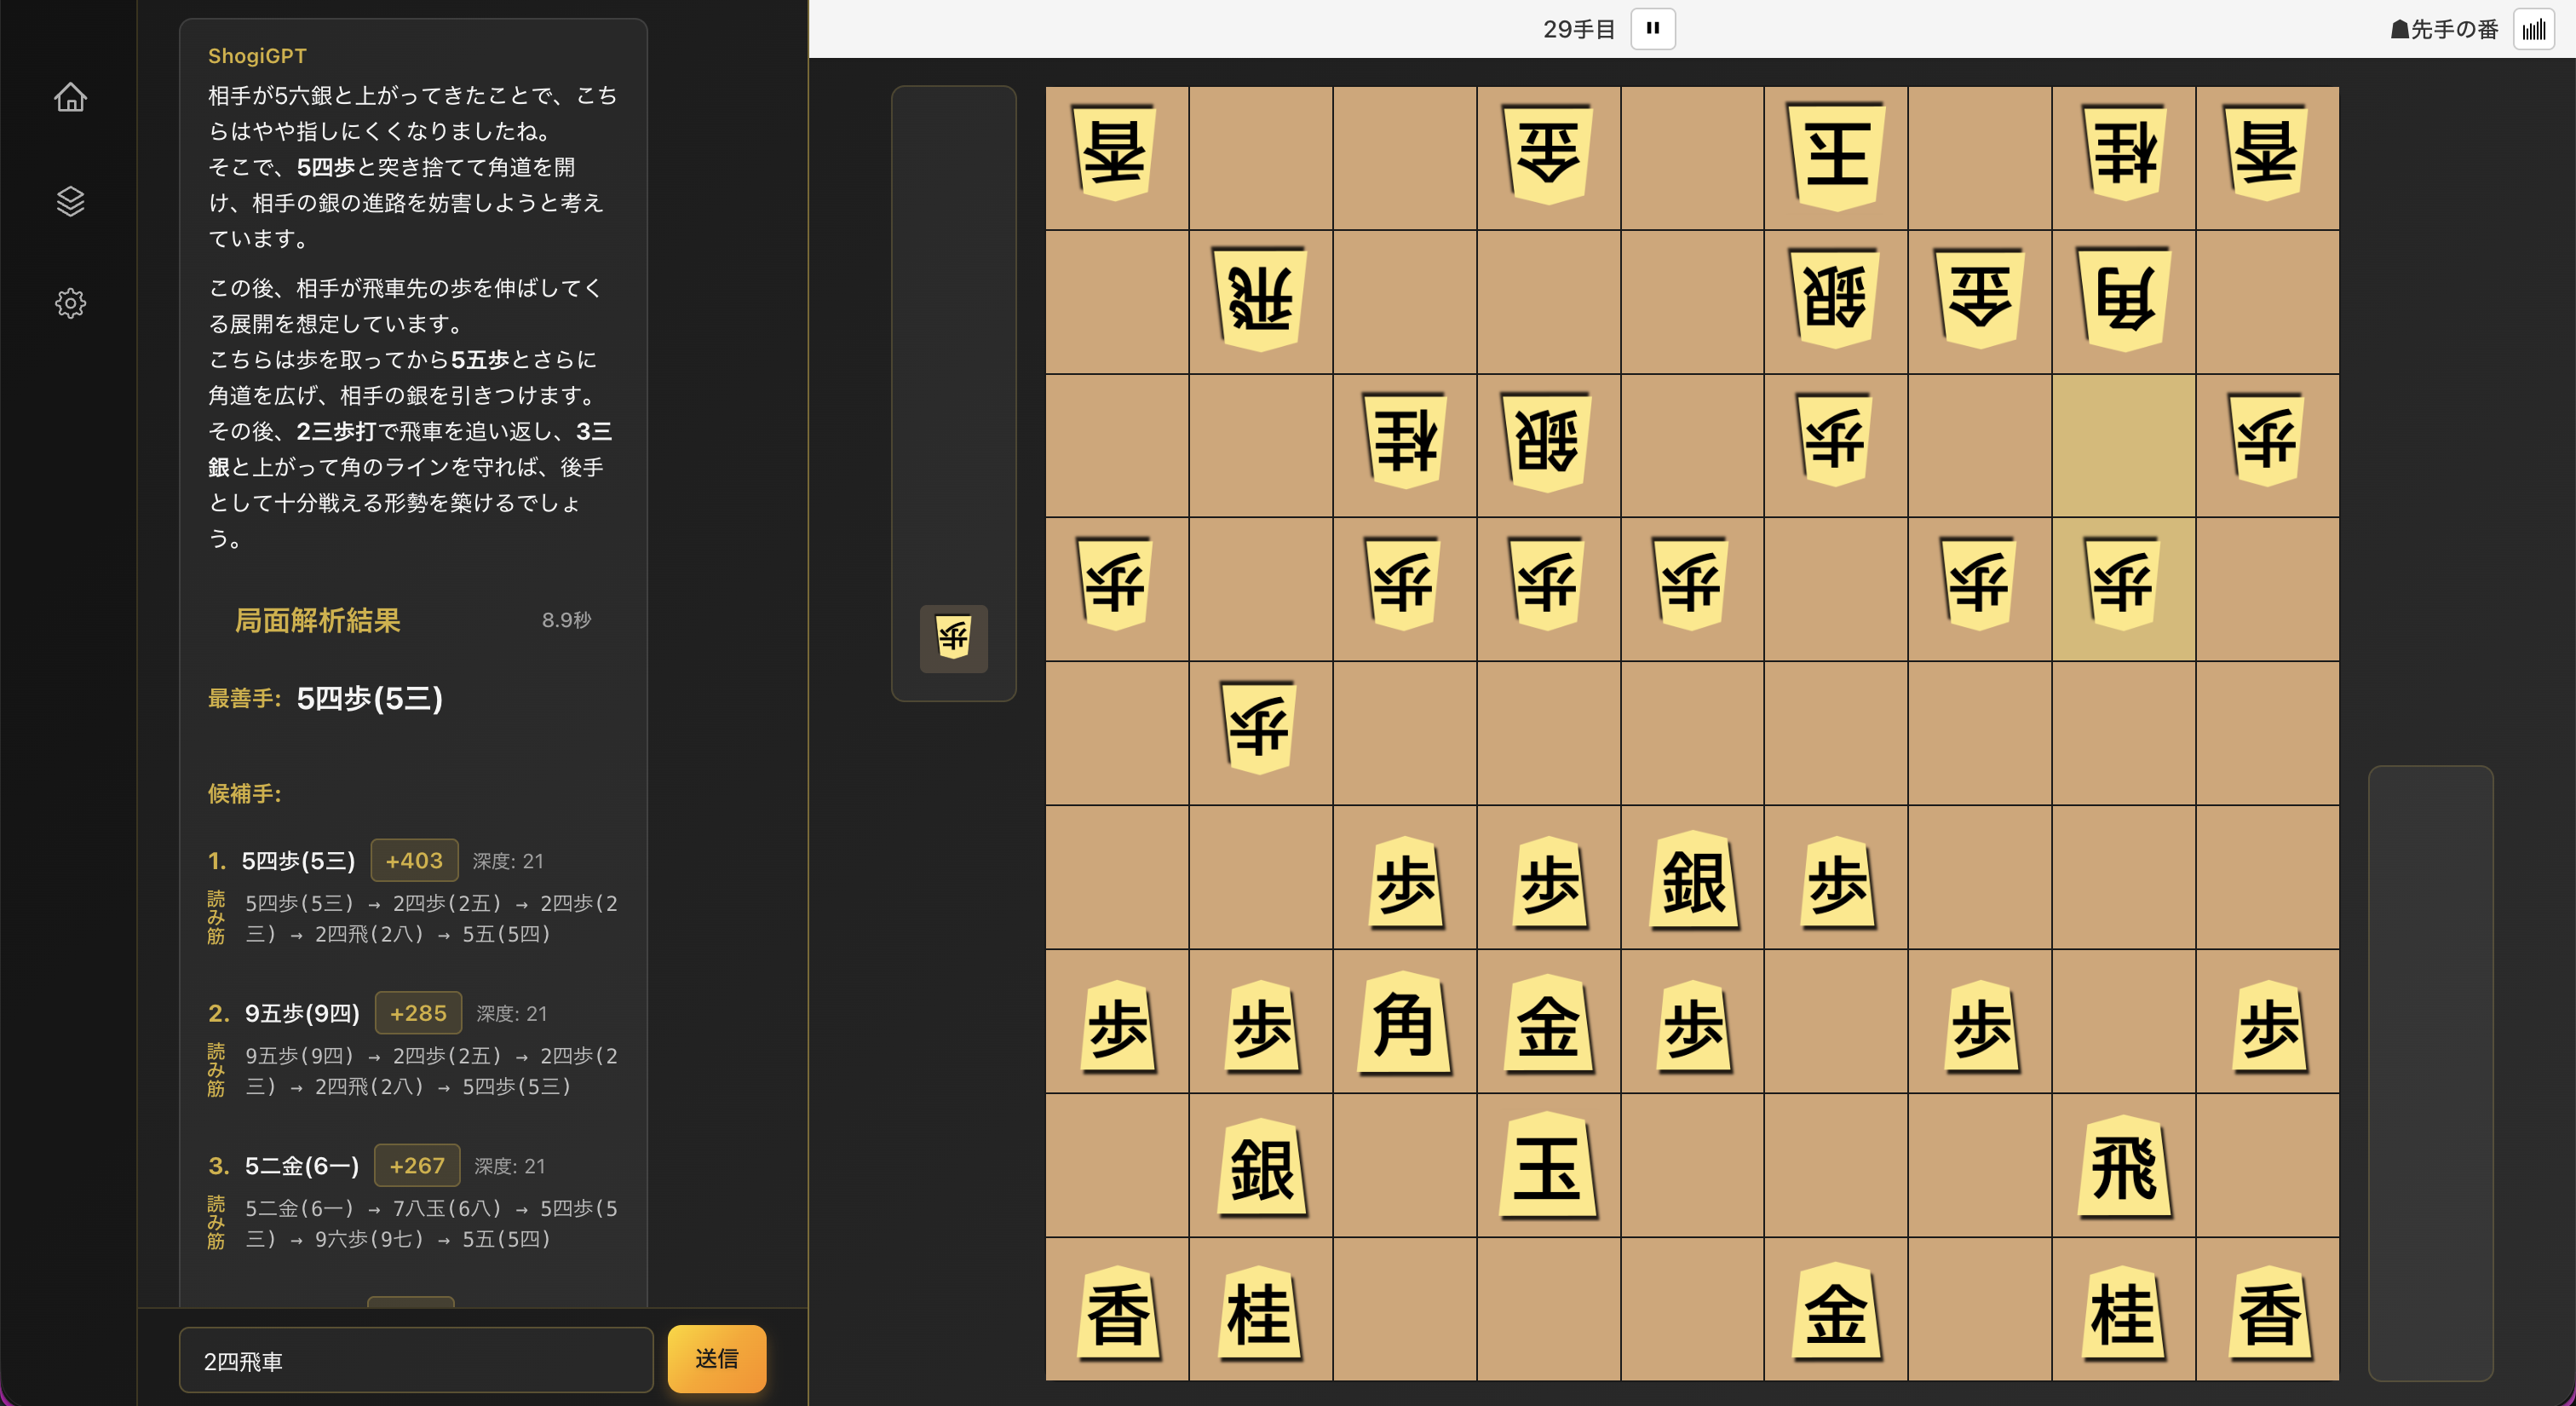Click the +403 evaluation badge
This screenshot has height=1406, width=2576.
pyautogui.click(x=414, y=861)
